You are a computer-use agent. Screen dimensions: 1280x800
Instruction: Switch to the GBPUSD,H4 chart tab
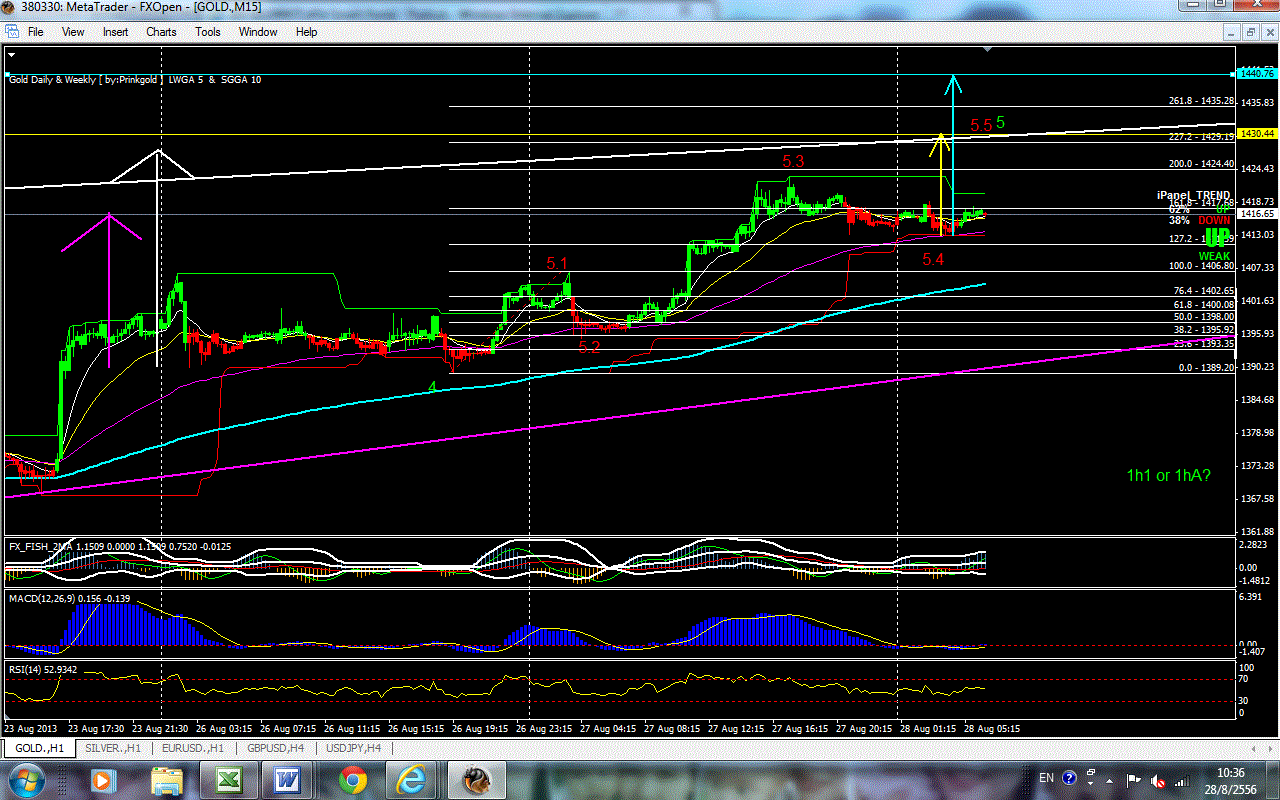[x=275, y=748]
